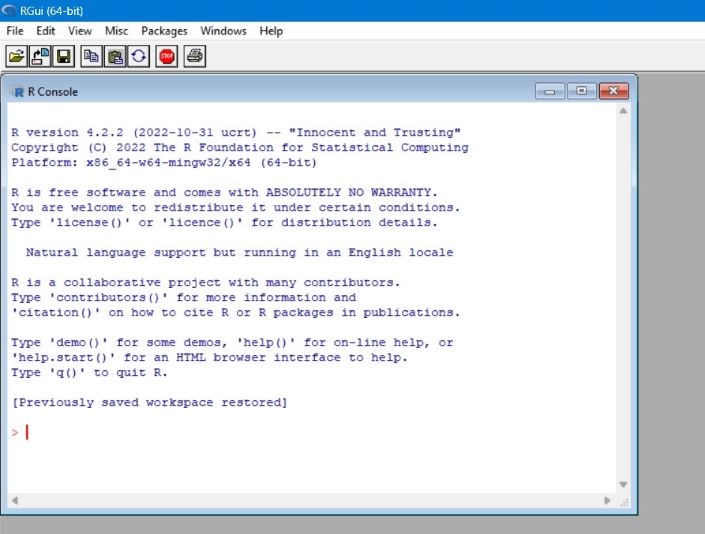Print the console with the printer icon
The image size is (705, 534).
(195, 57)
